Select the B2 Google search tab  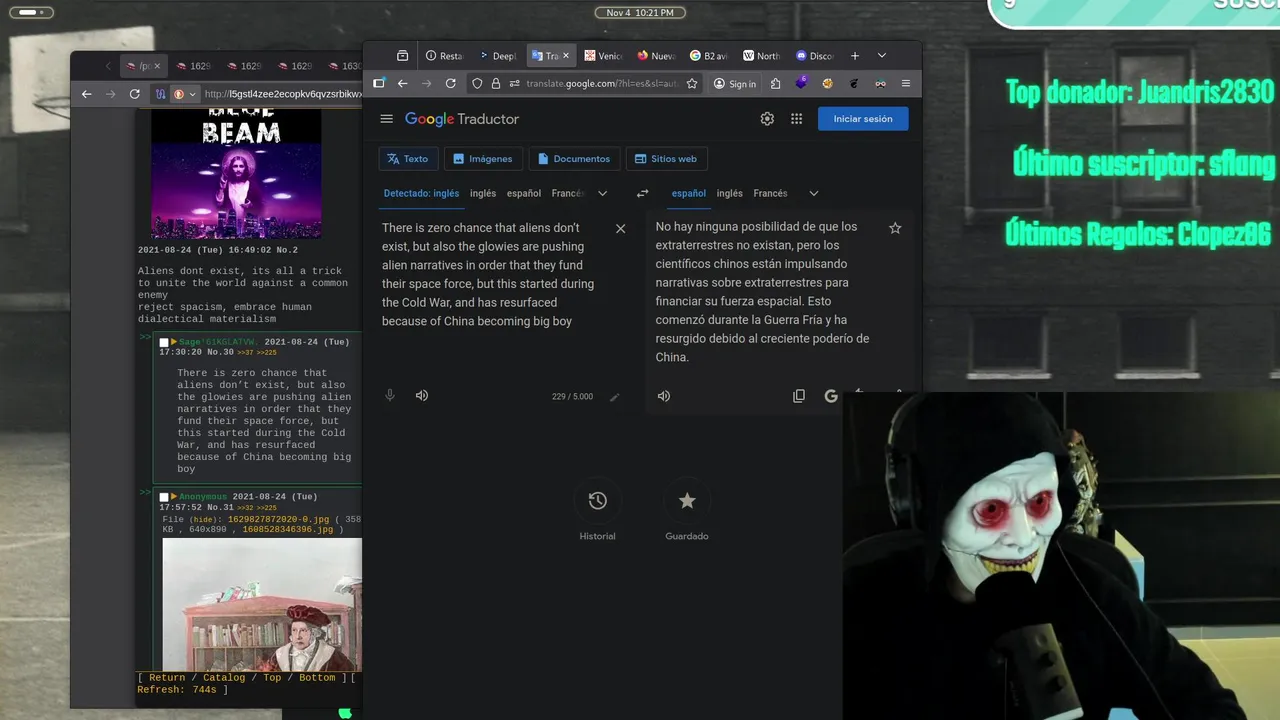(x=709, y=56)
